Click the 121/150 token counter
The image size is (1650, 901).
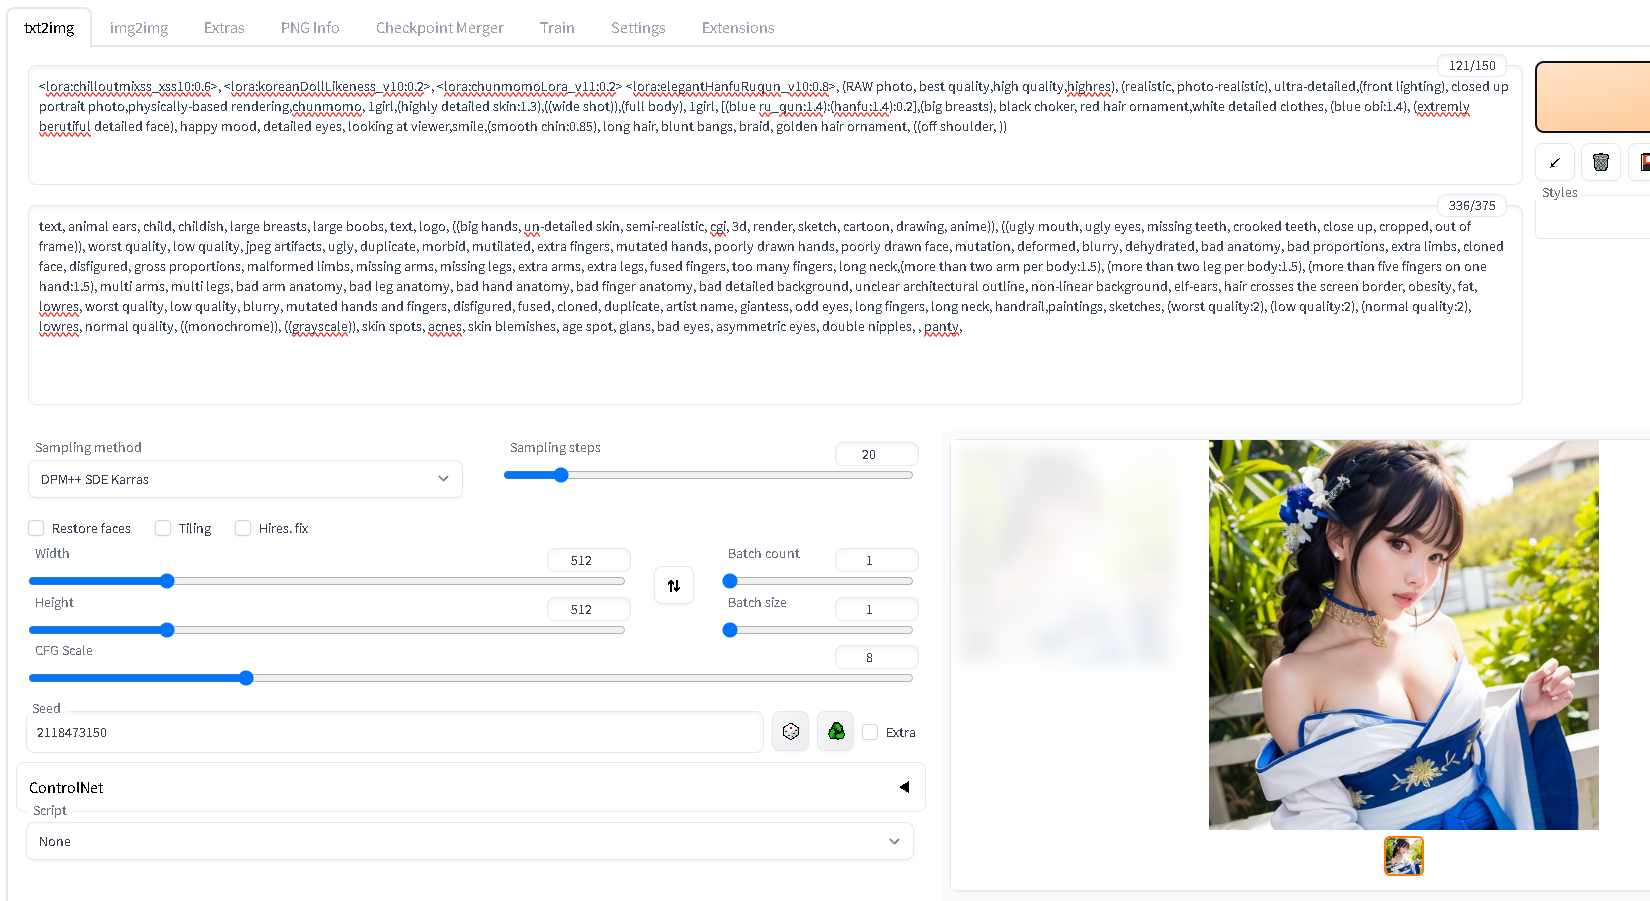(1472, 65)
